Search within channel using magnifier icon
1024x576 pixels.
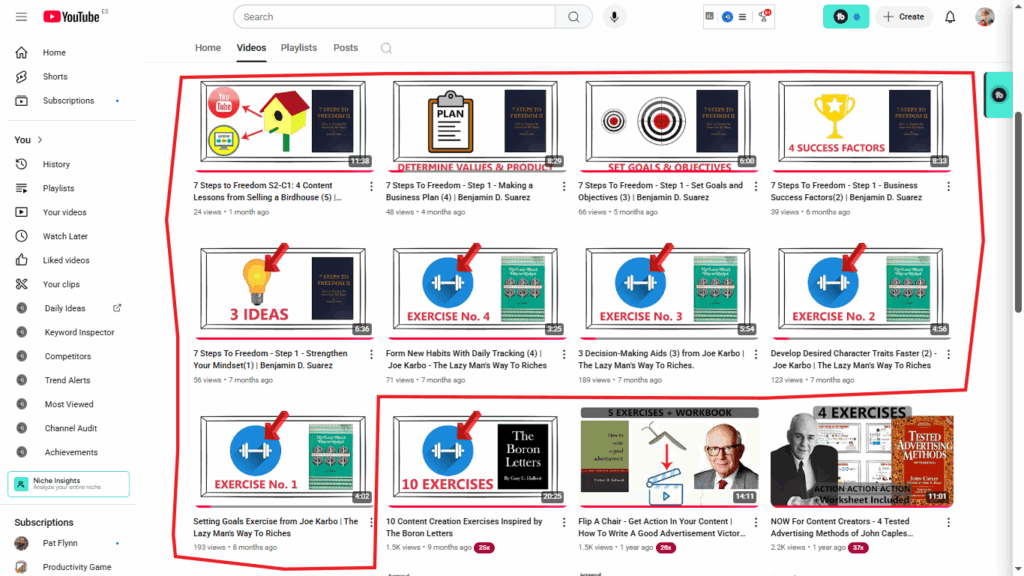click(x=386, y=48)
